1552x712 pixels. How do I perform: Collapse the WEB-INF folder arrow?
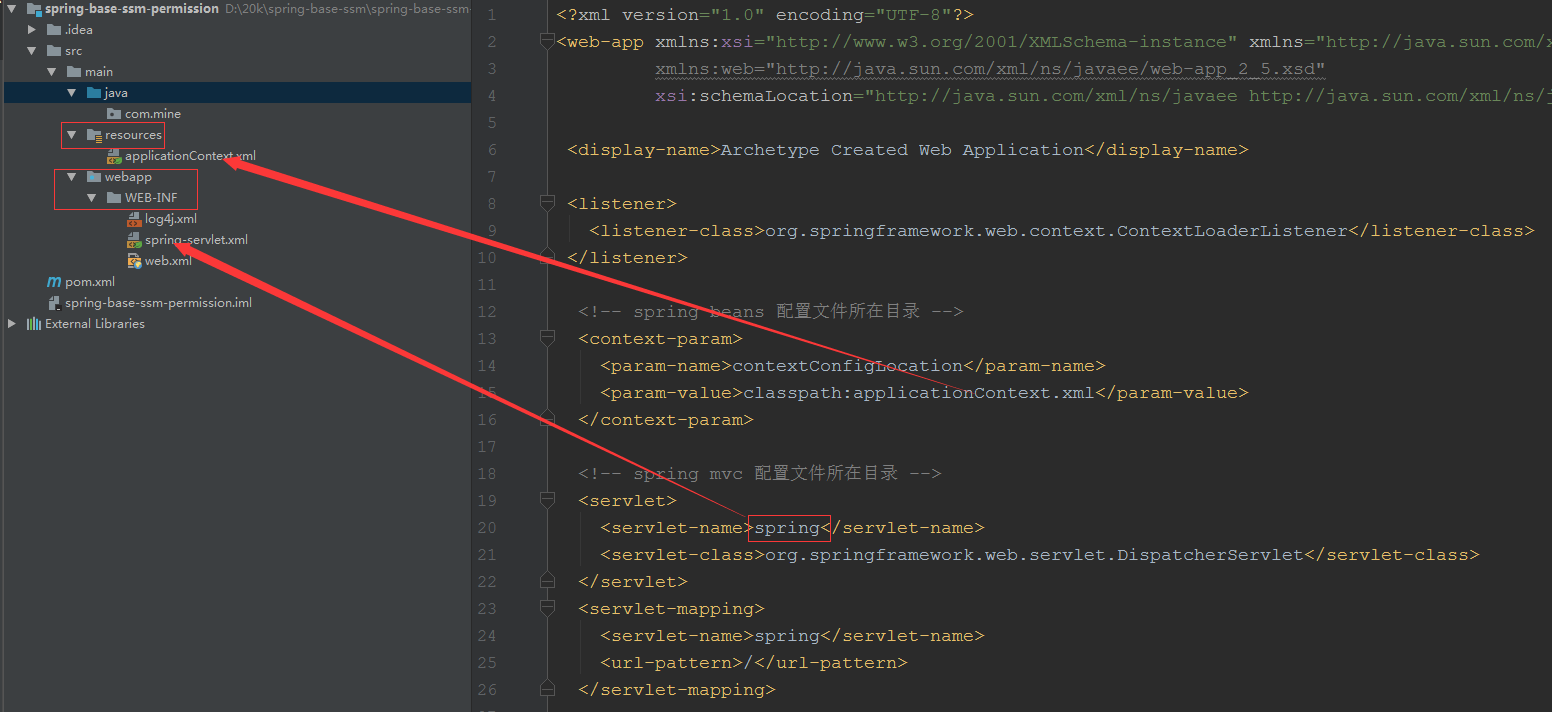coord(91,198)
